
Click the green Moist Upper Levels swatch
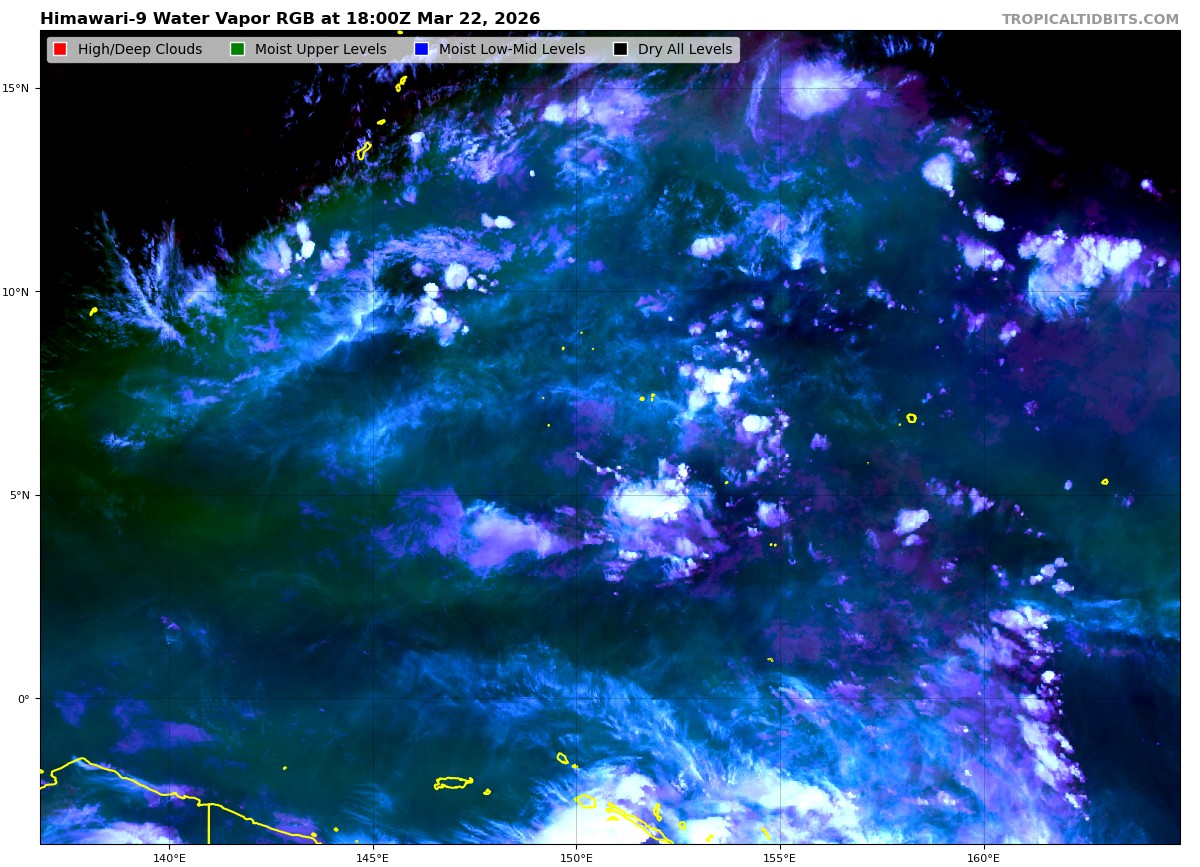click(x=237, y=49)
